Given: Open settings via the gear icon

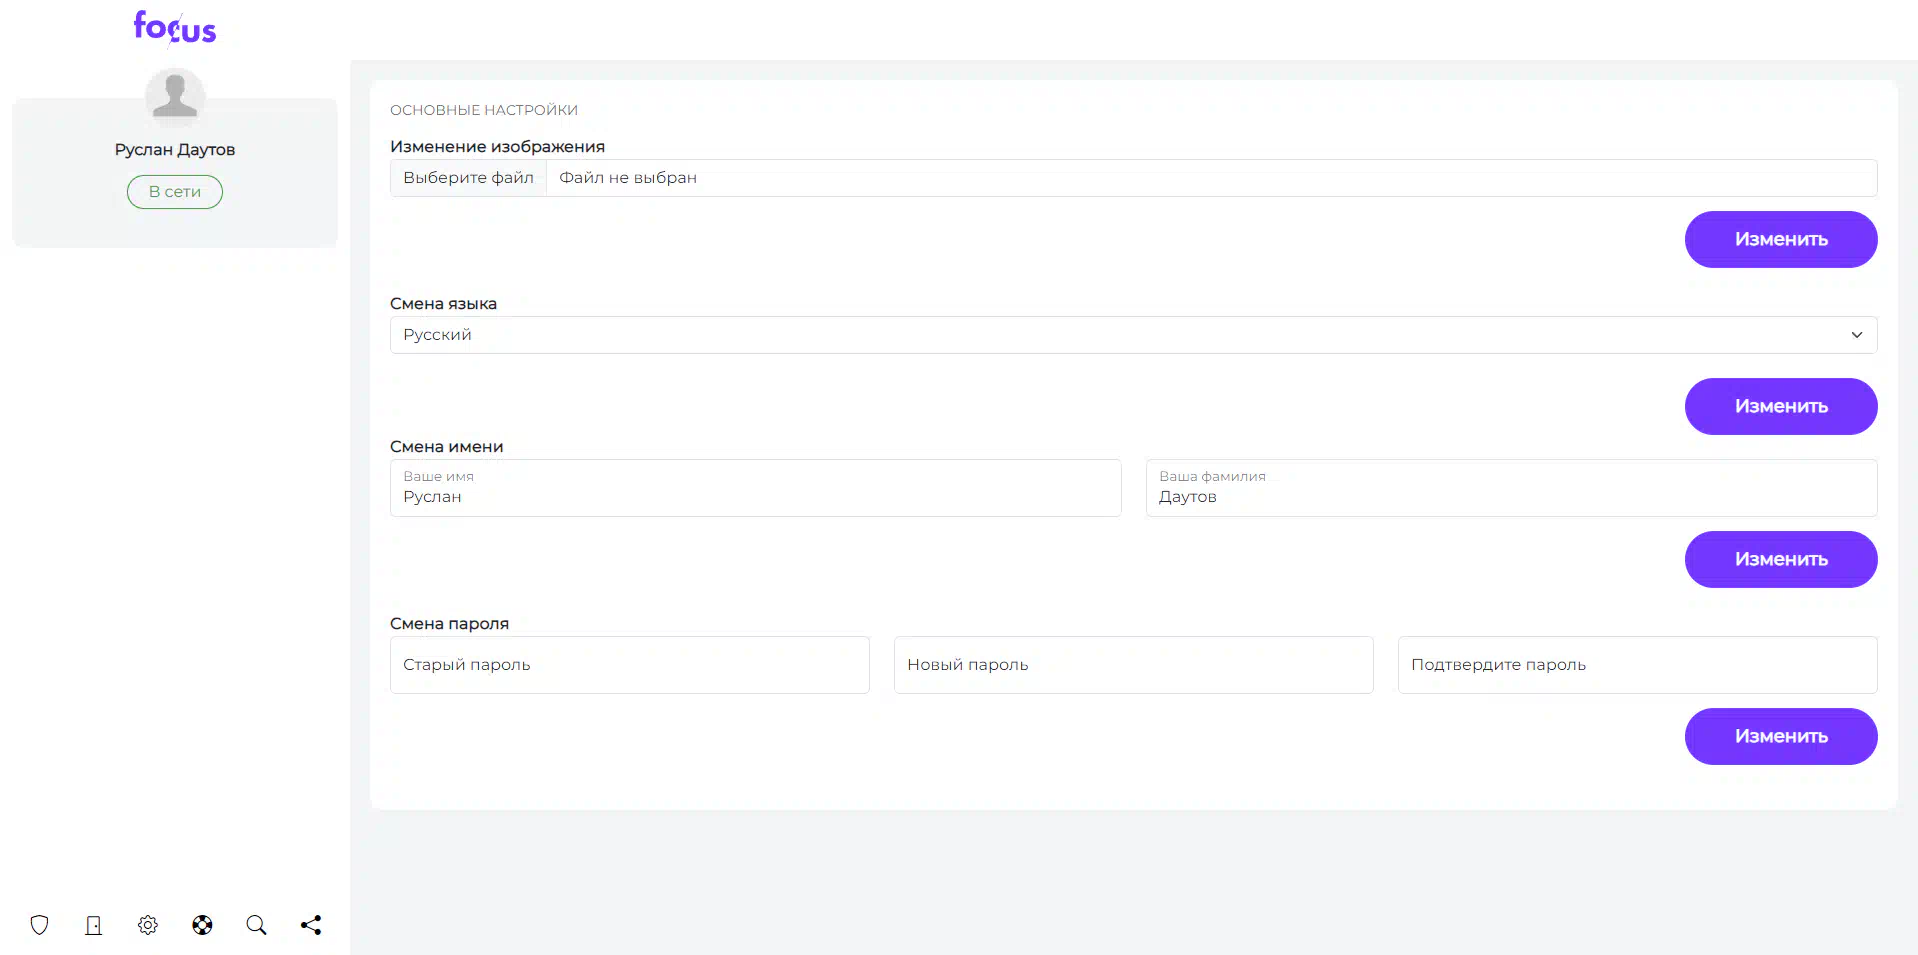Looking at the screenshot, I should coord(148,925).
